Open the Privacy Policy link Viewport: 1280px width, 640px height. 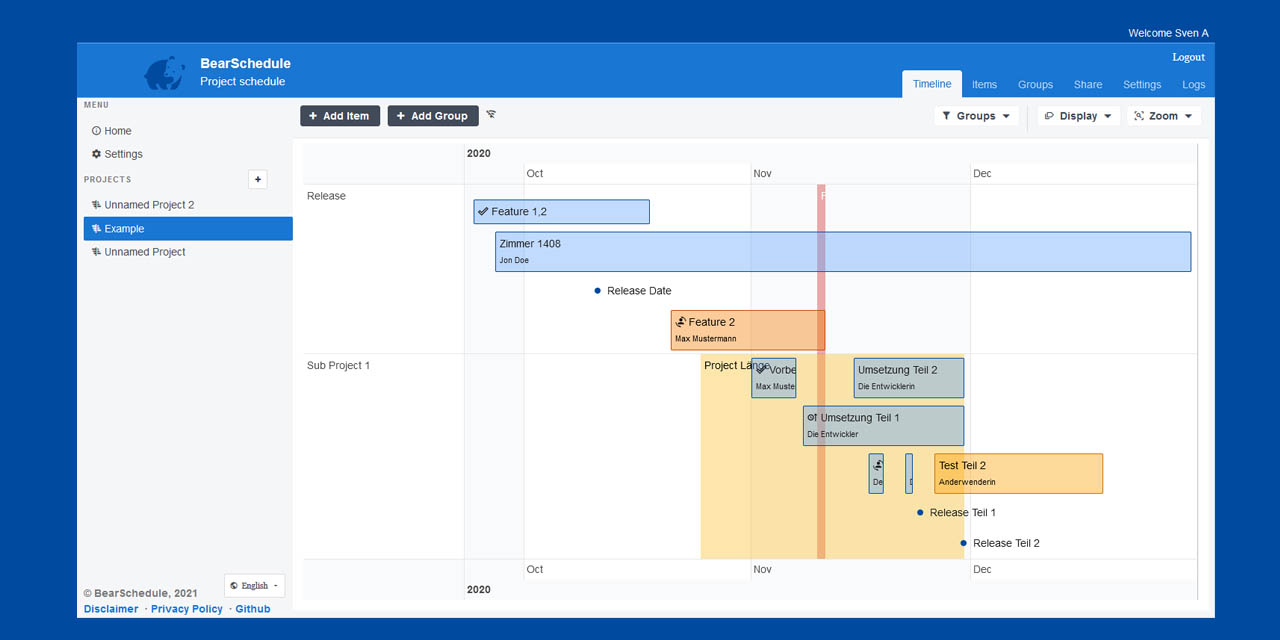pyautogui.click(x=187, y=609)
